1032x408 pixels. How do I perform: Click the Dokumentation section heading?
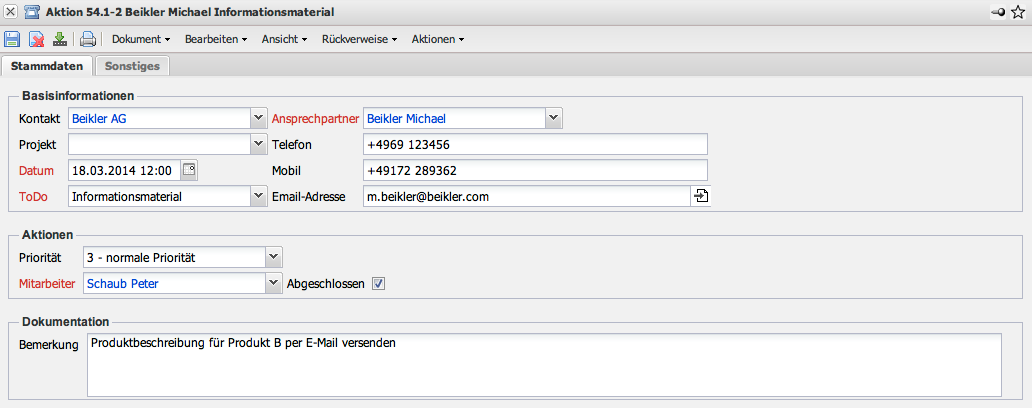(65, 322)
